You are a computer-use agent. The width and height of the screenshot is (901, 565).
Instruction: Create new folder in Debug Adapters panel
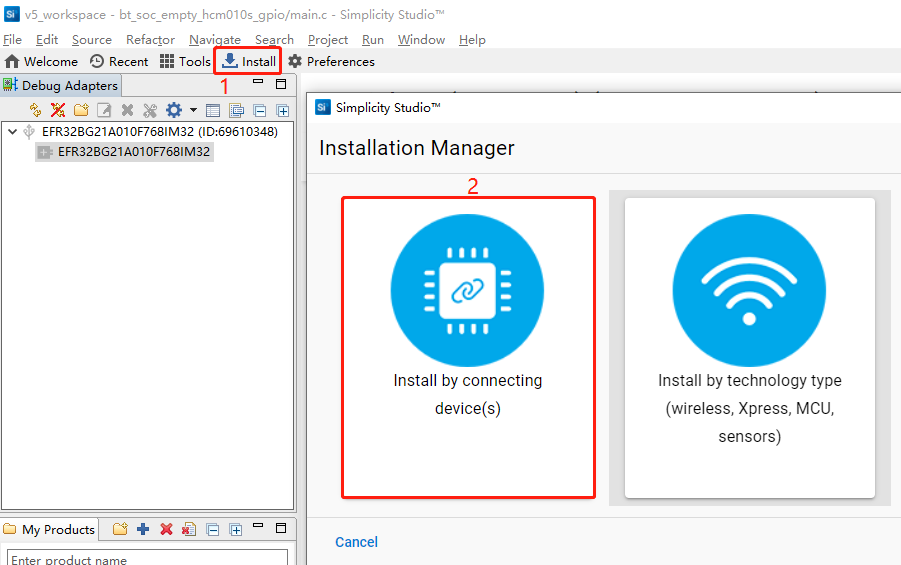click(x=81, y=110)
